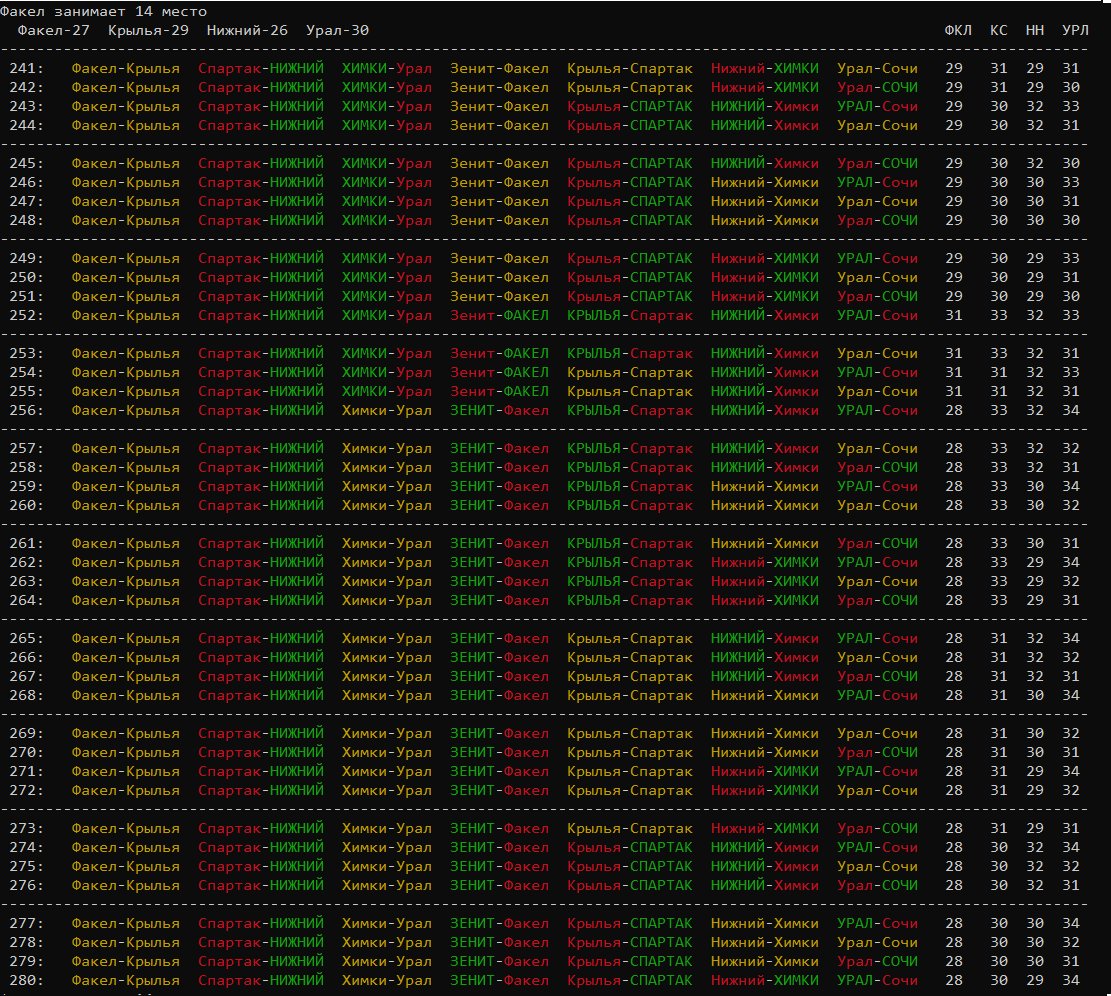
Task: Select 'КРЫЛЬЯ-Спартак' in row 261
Action: (x=630, y=543)
